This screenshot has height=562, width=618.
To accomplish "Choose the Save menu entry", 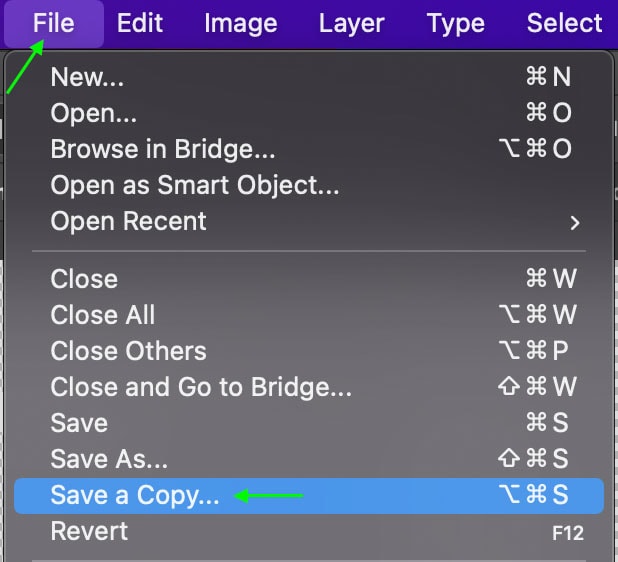I will [79, 423].
